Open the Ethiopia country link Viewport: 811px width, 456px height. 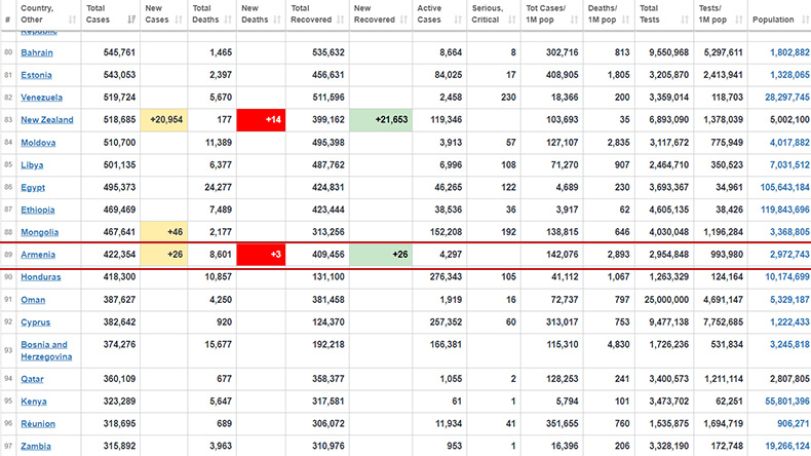point(38,210)
